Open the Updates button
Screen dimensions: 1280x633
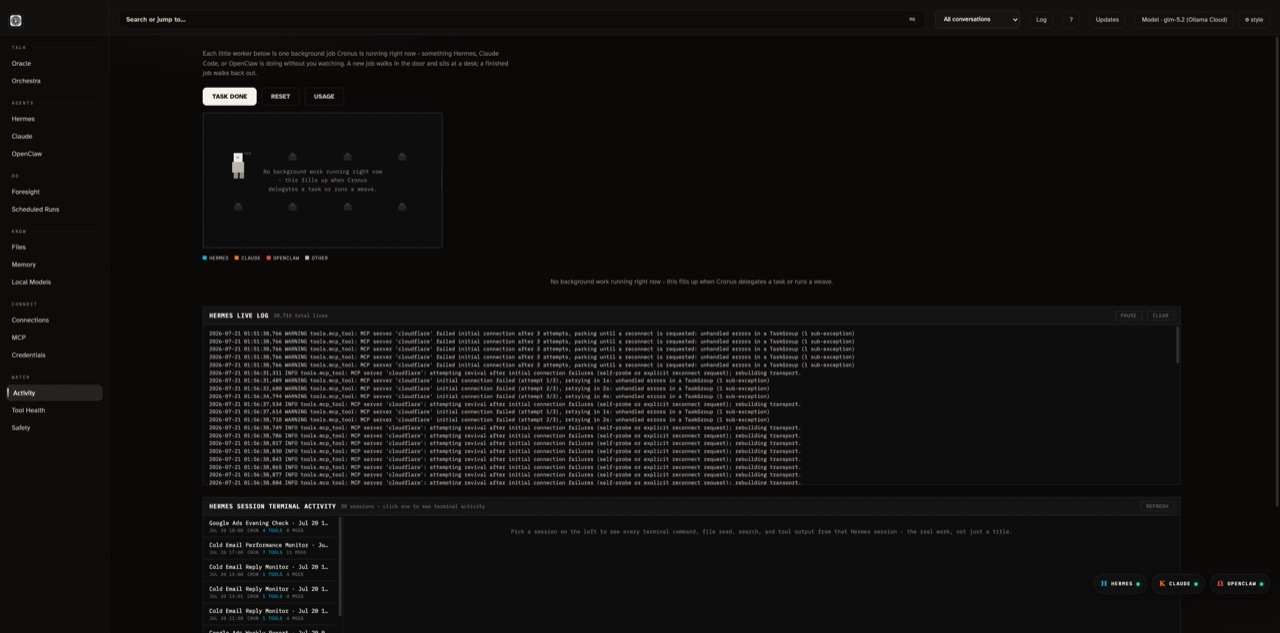(1107, 19)
